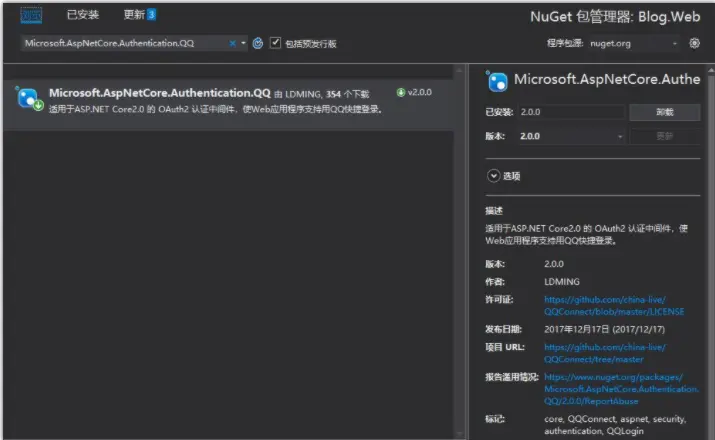Click the NuGet 包管理器: Blog.Web title
Image resolution: width=715 pixels, height=440 pixels.
pos(615,17)
